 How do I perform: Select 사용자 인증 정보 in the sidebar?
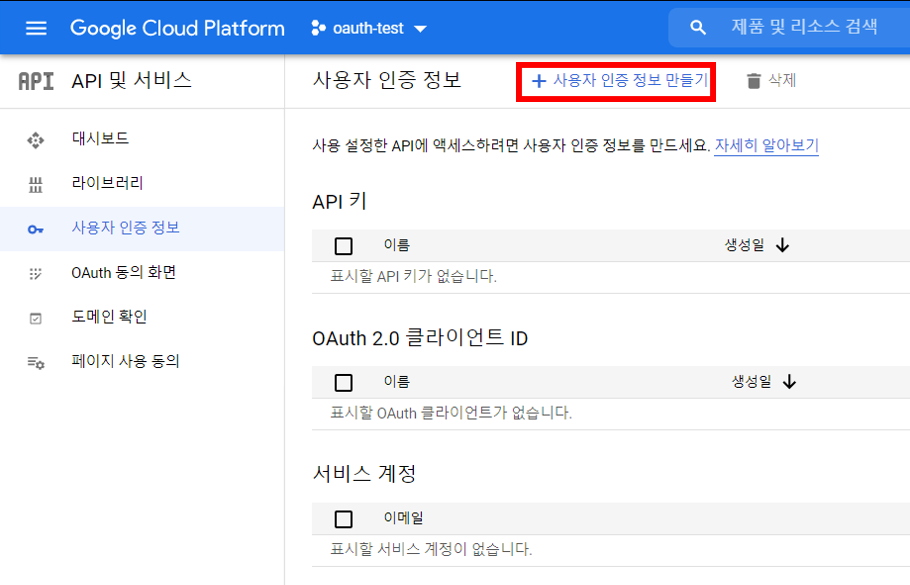[x=142, y=229]
